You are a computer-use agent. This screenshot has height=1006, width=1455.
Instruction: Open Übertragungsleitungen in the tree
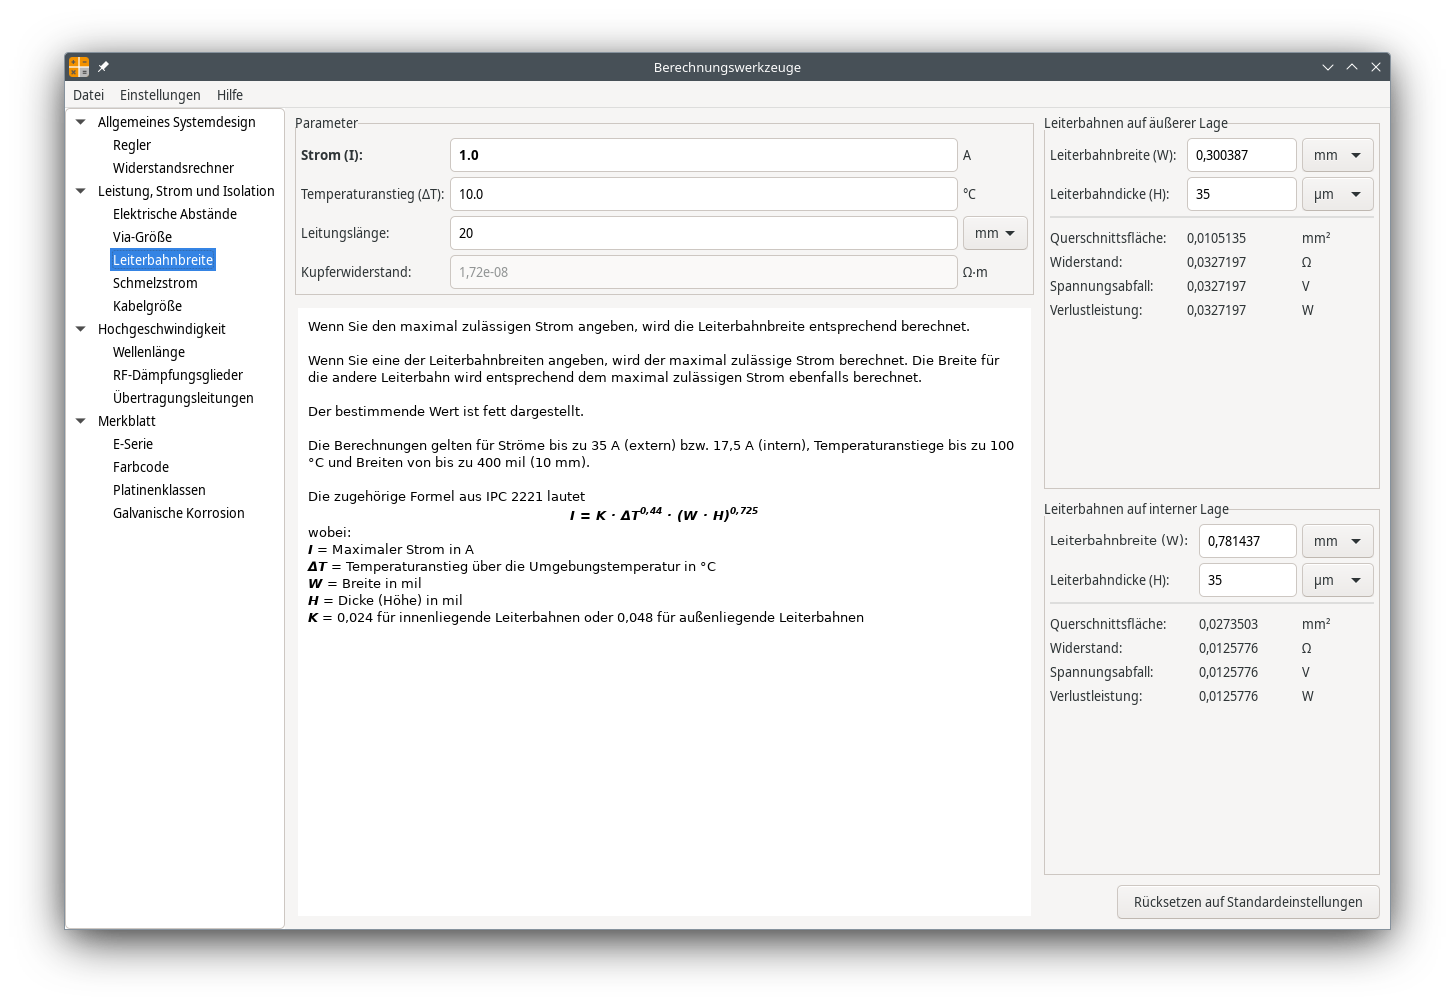coord(183,398)
